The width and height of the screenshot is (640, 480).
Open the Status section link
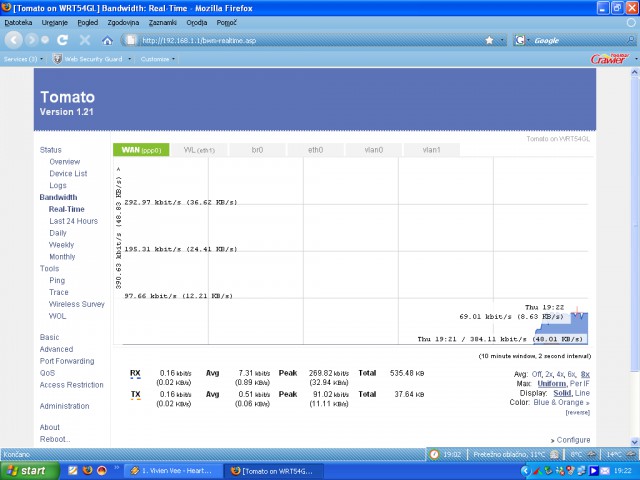(51, 150)
